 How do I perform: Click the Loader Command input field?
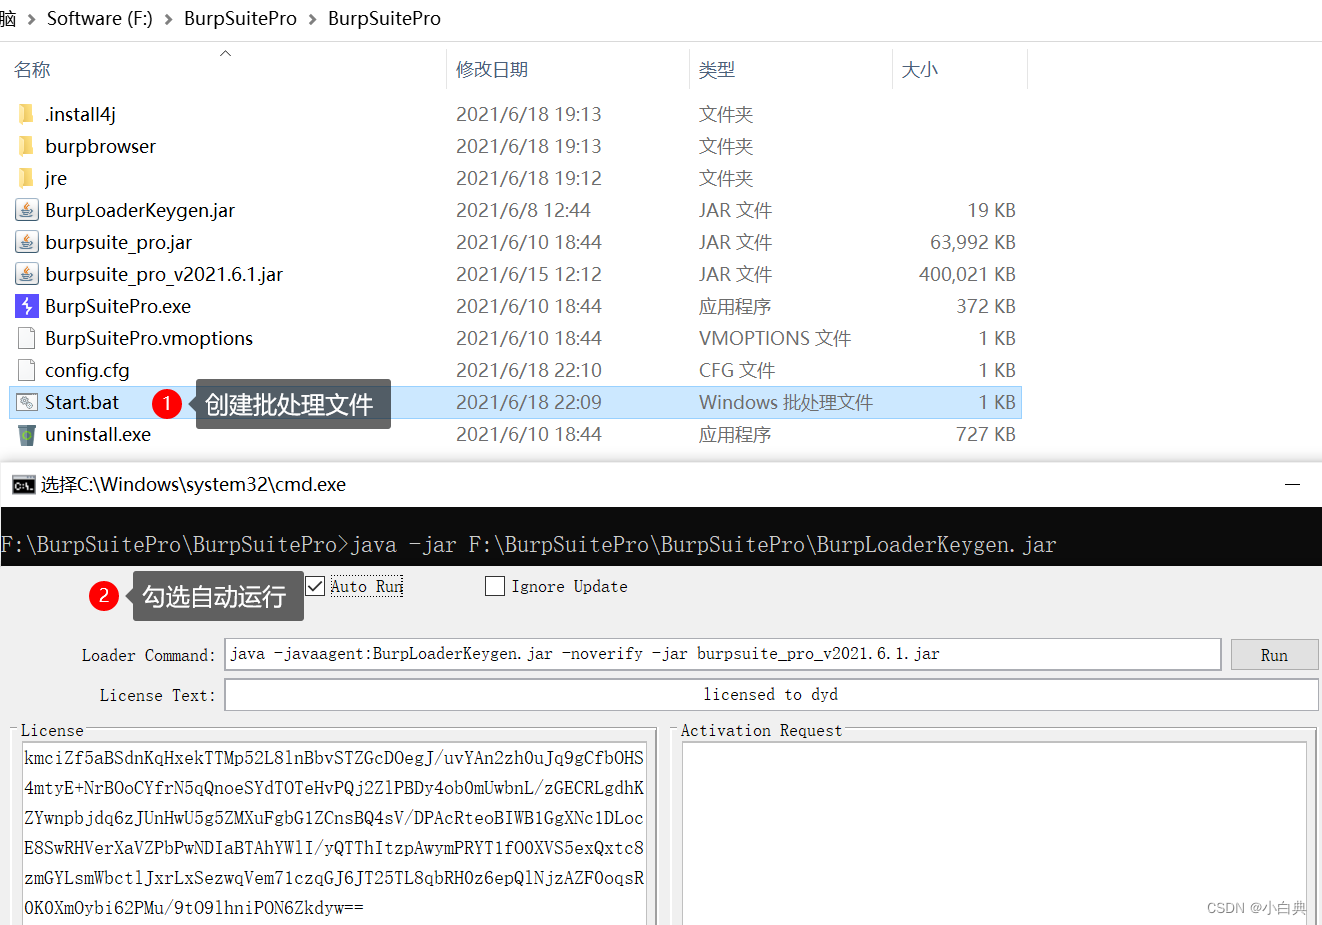(722, 654)
